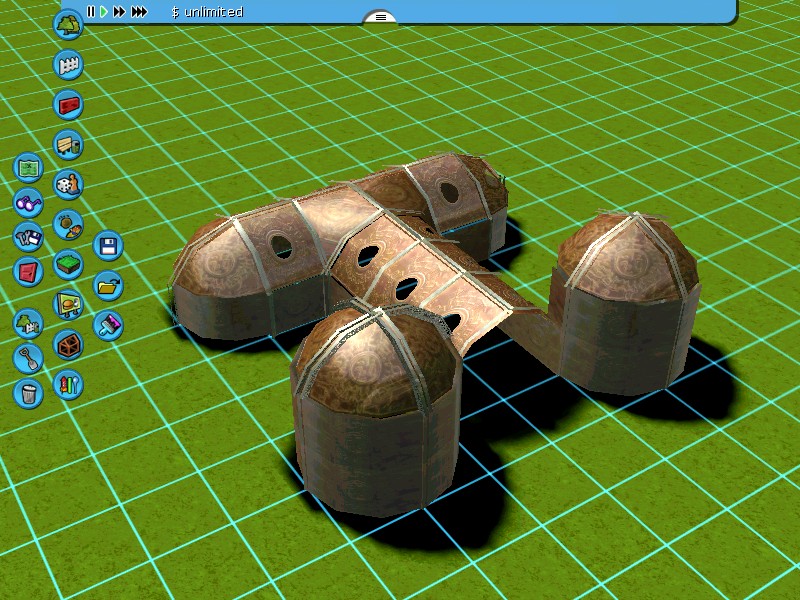Open the trees and foliage scenery icon
The image size is (800, 600).
(68, 25)
